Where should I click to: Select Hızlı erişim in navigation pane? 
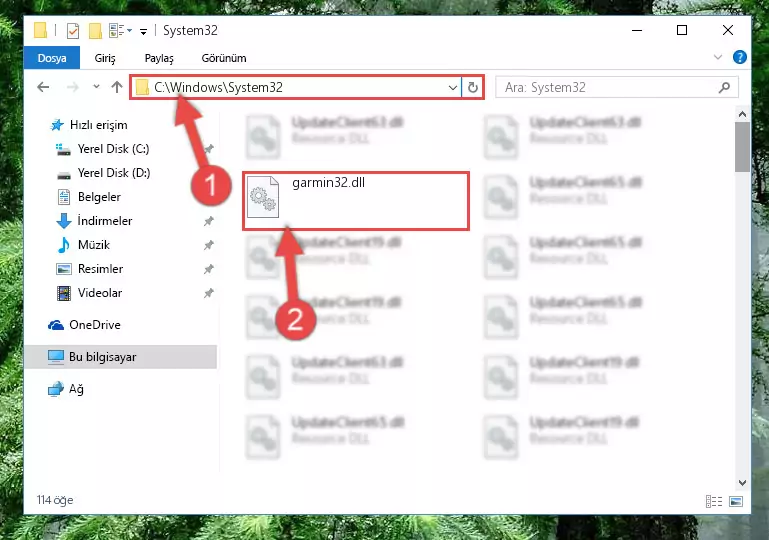(x=99, y=125)
